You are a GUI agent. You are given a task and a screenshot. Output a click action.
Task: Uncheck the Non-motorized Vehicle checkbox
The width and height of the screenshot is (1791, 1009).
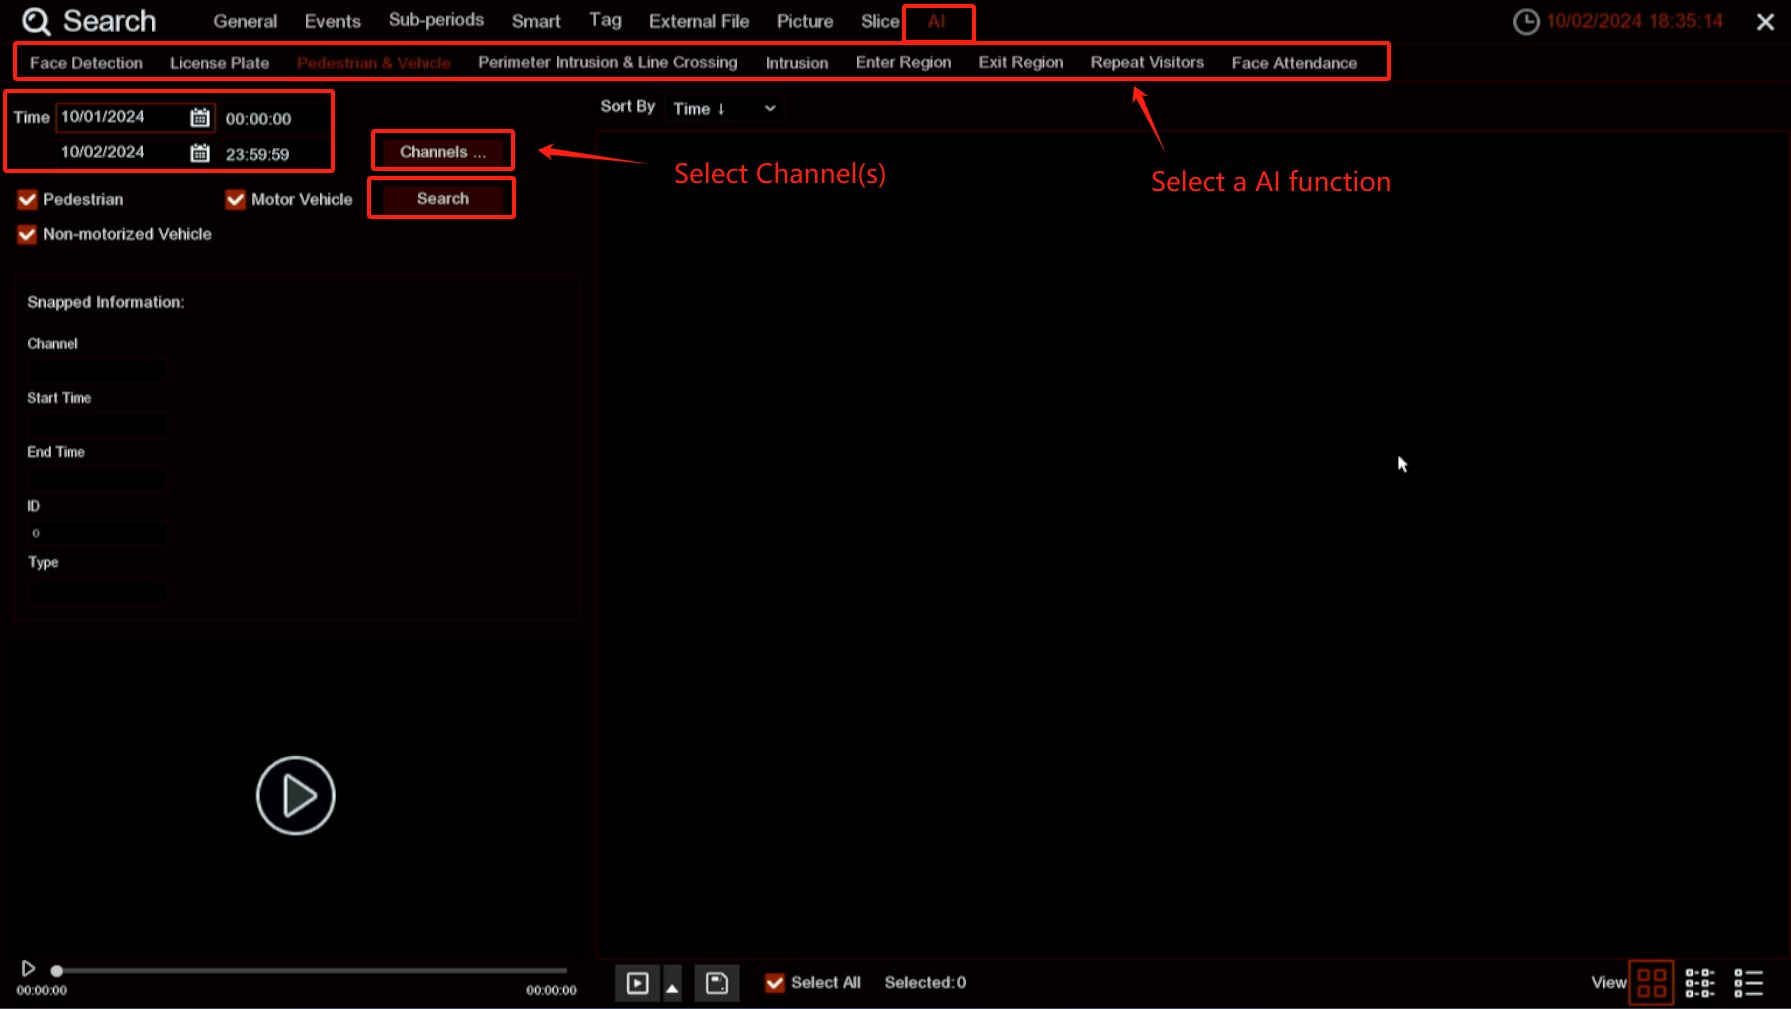pyautogui.click(x=27, y=235)
